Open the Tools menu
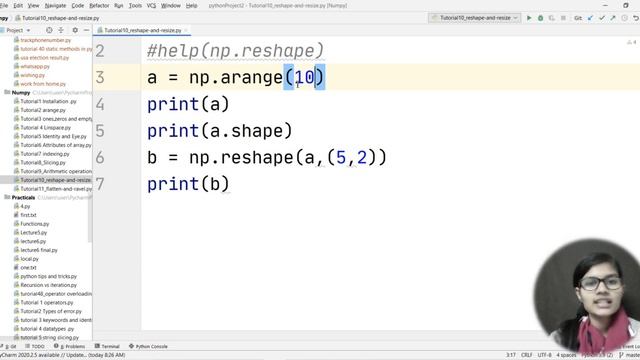 pyautogui.click(x=135, y=6)
